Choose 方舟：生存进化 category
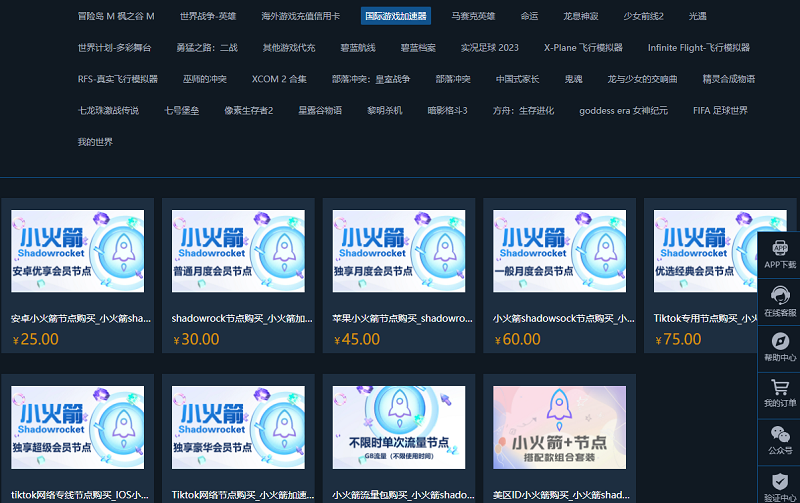800x503 pixels. pos(523,110)
